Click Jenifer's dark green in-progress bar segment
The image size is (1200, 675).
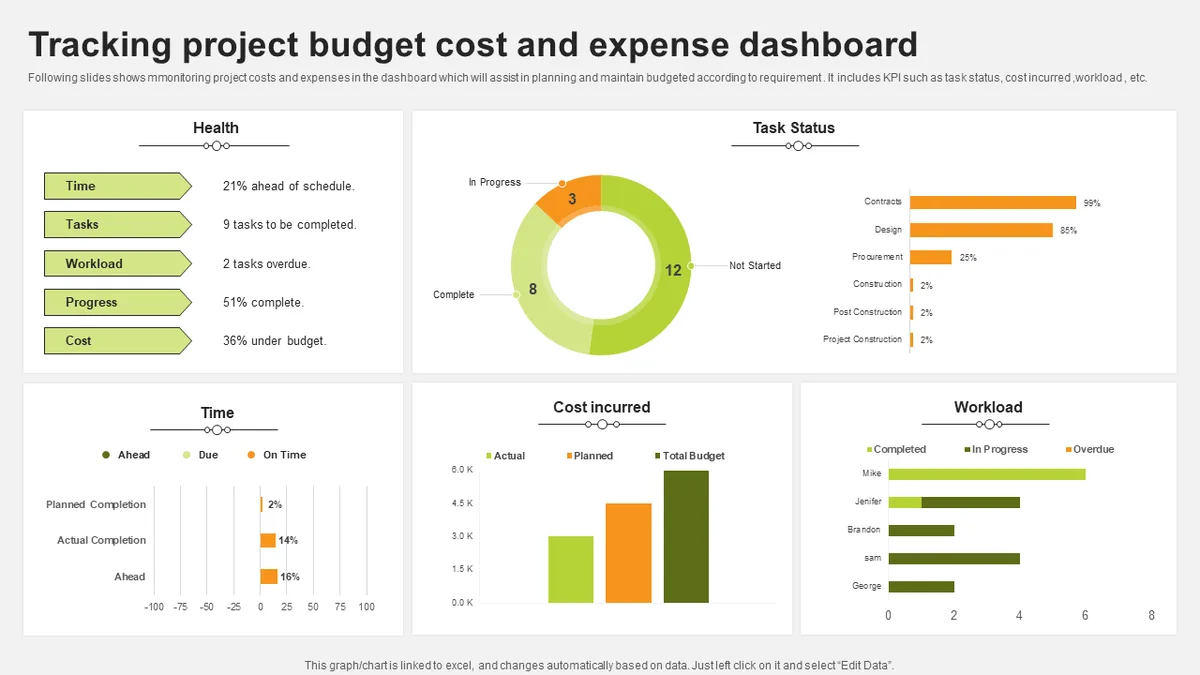tap(970, 502)
